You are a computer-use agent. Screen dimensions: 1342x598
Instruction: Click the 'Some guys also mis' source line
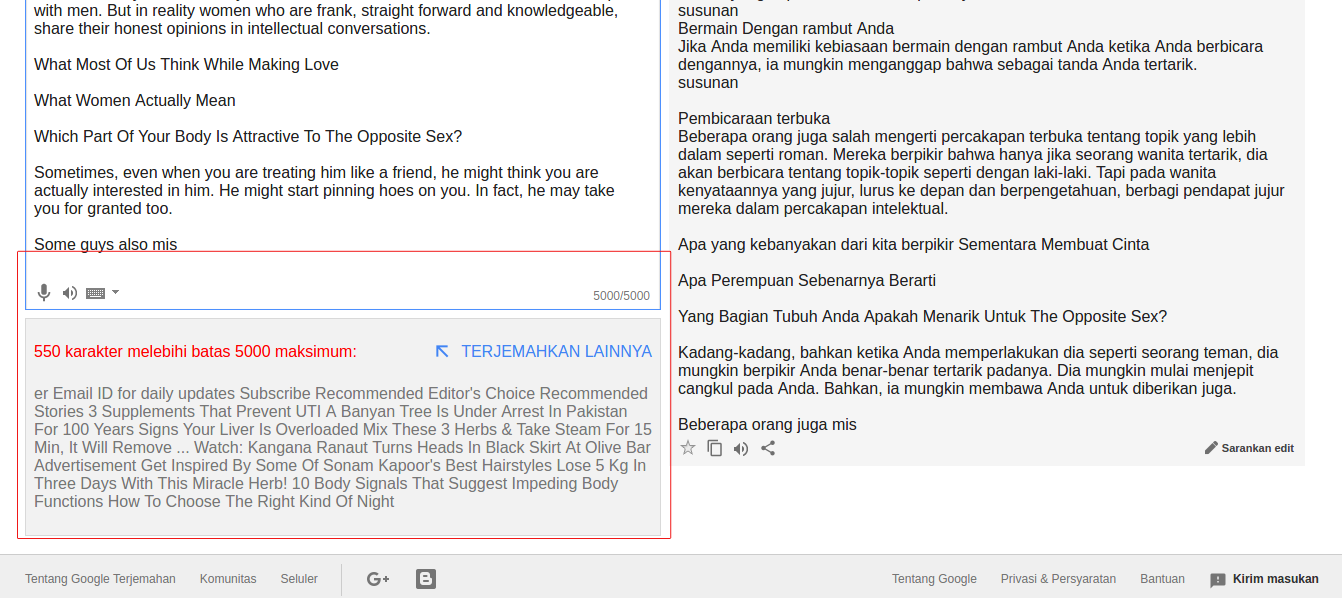(105, 244)
